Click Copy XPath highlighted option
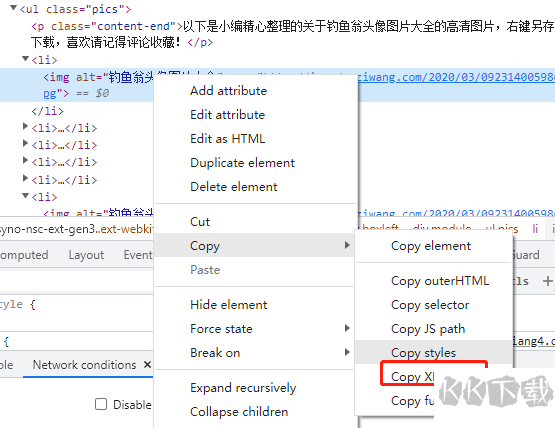This screenshot has height=428, width=555. (413, 376)
